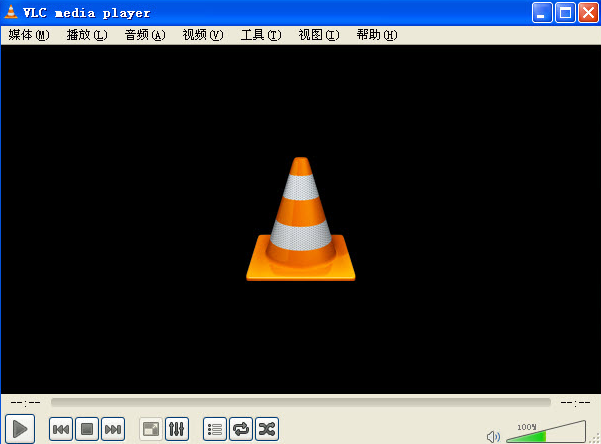Click remaining time label right of seek bar
This screenshot has height=444, width=601.
tap(575, 402)
